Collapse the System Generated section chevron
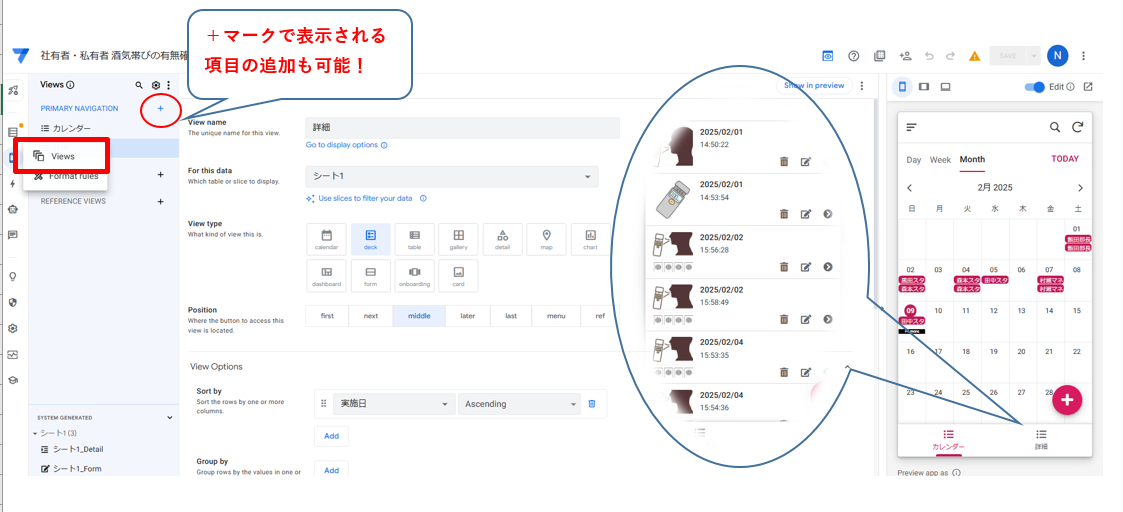 point(170,417)
